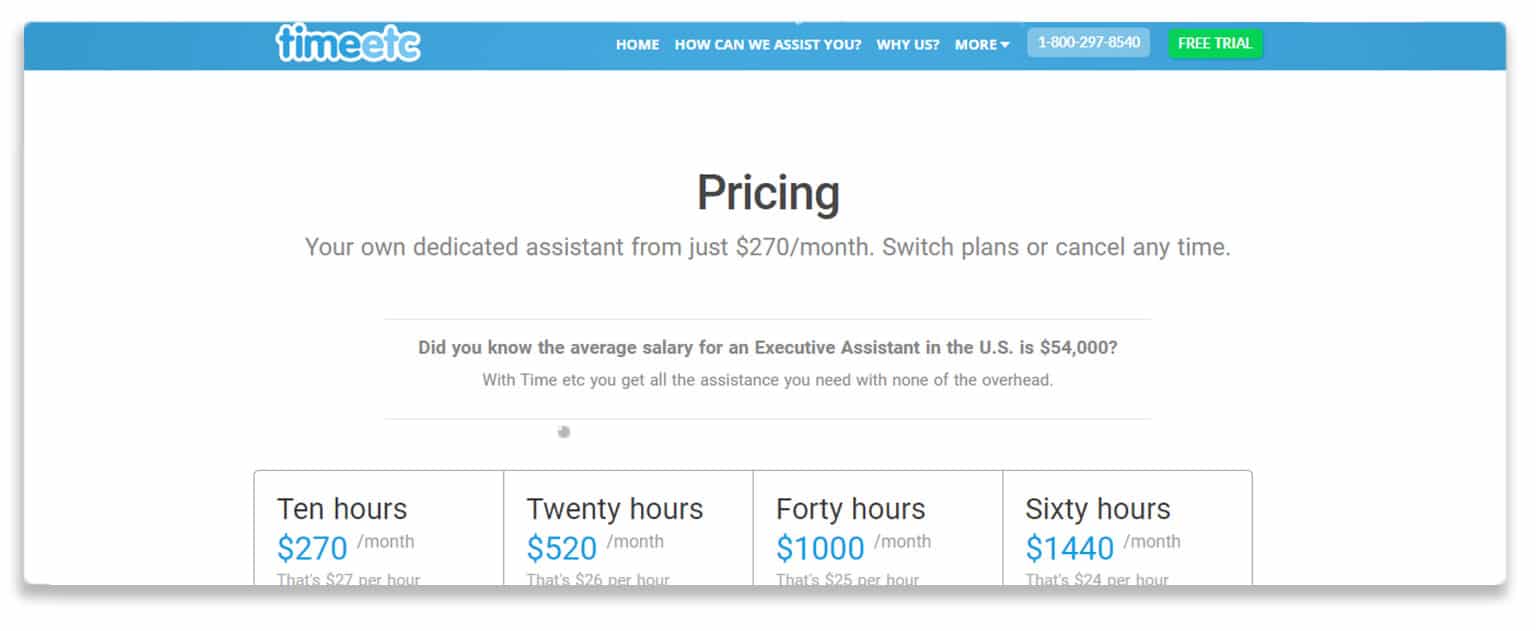Select the Ten hours plan card
The height and width of the screenshot is (631, 1536).
point(379,528)
